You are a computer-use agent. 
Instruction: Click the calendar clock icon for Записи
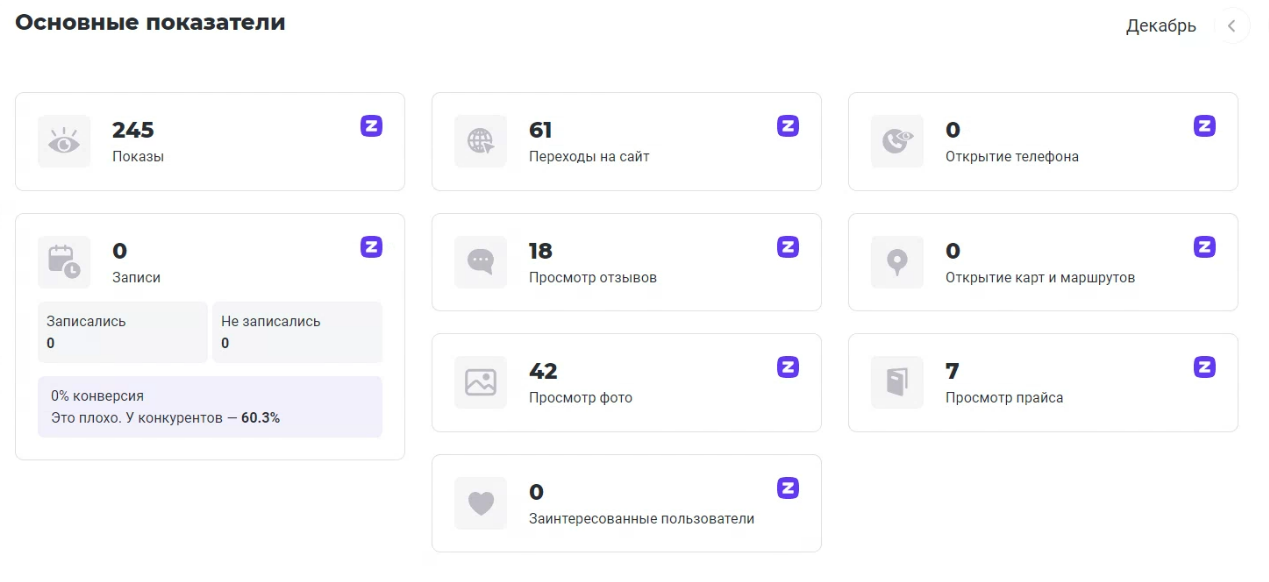[x=64, y=262]
